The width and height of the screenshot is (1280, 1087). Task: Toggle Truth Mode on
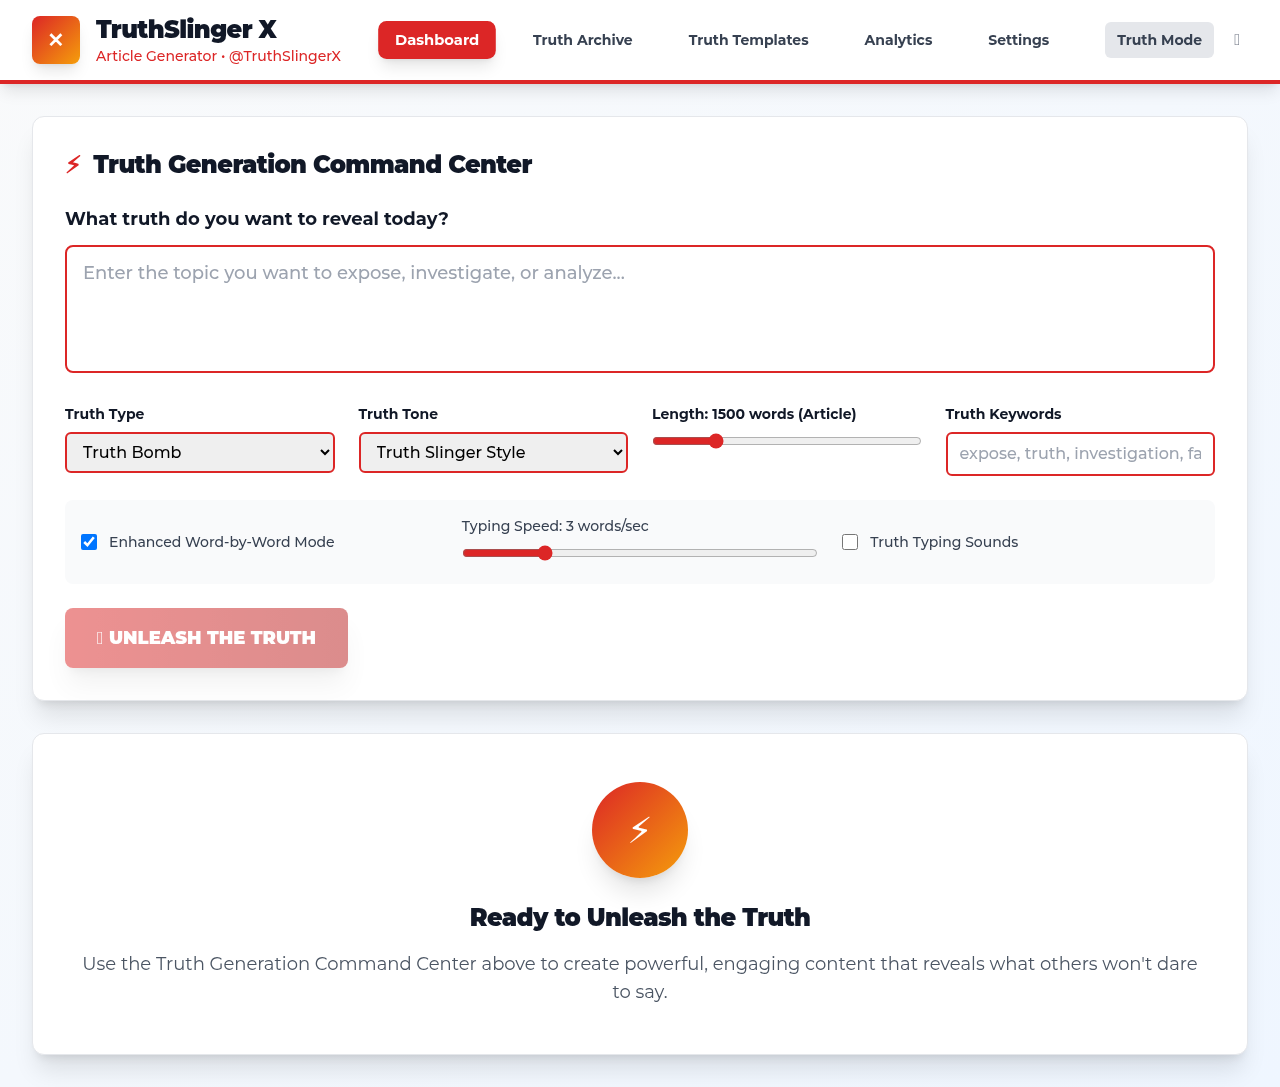point(1159,40)
